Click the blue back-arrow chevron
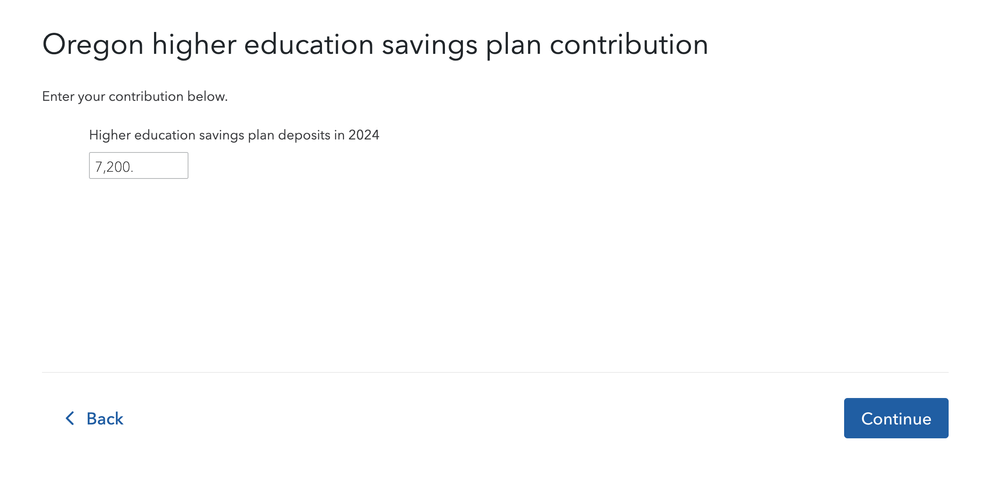999x498 pixels. coord(70,418)
